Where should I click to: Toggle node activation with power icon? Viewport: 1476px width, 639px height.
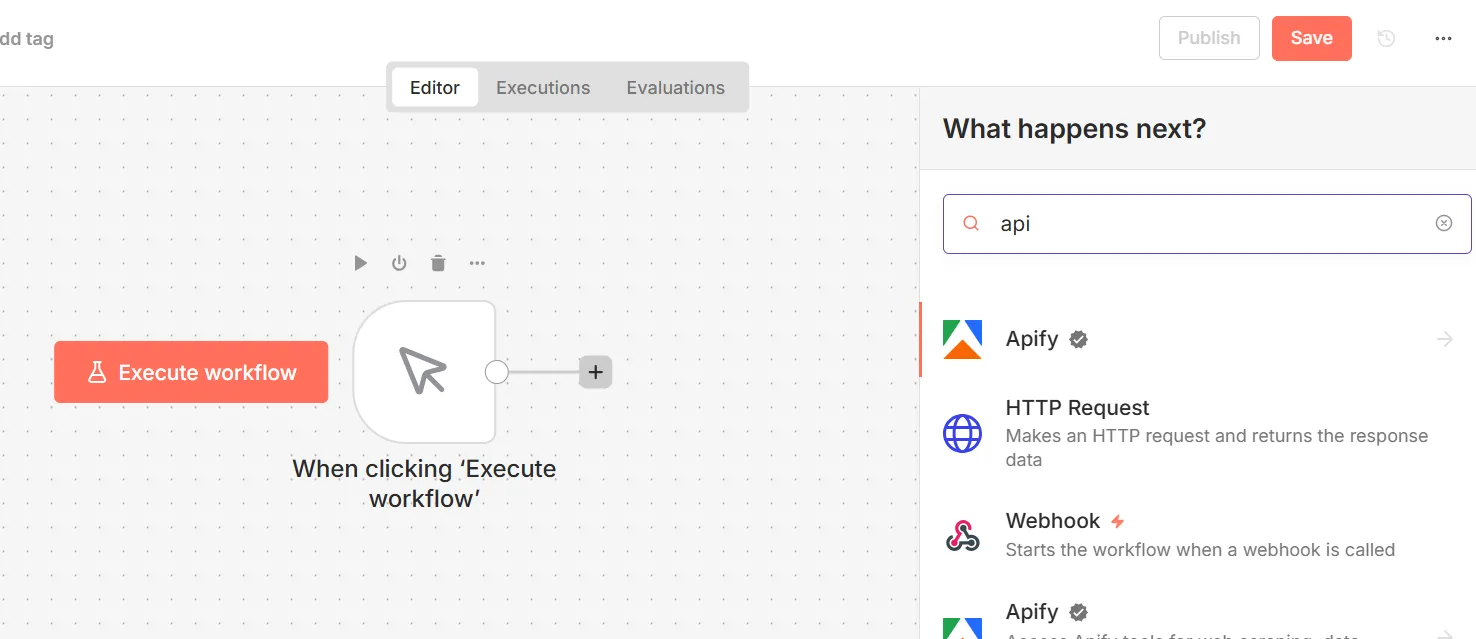[x=399, y=263]
